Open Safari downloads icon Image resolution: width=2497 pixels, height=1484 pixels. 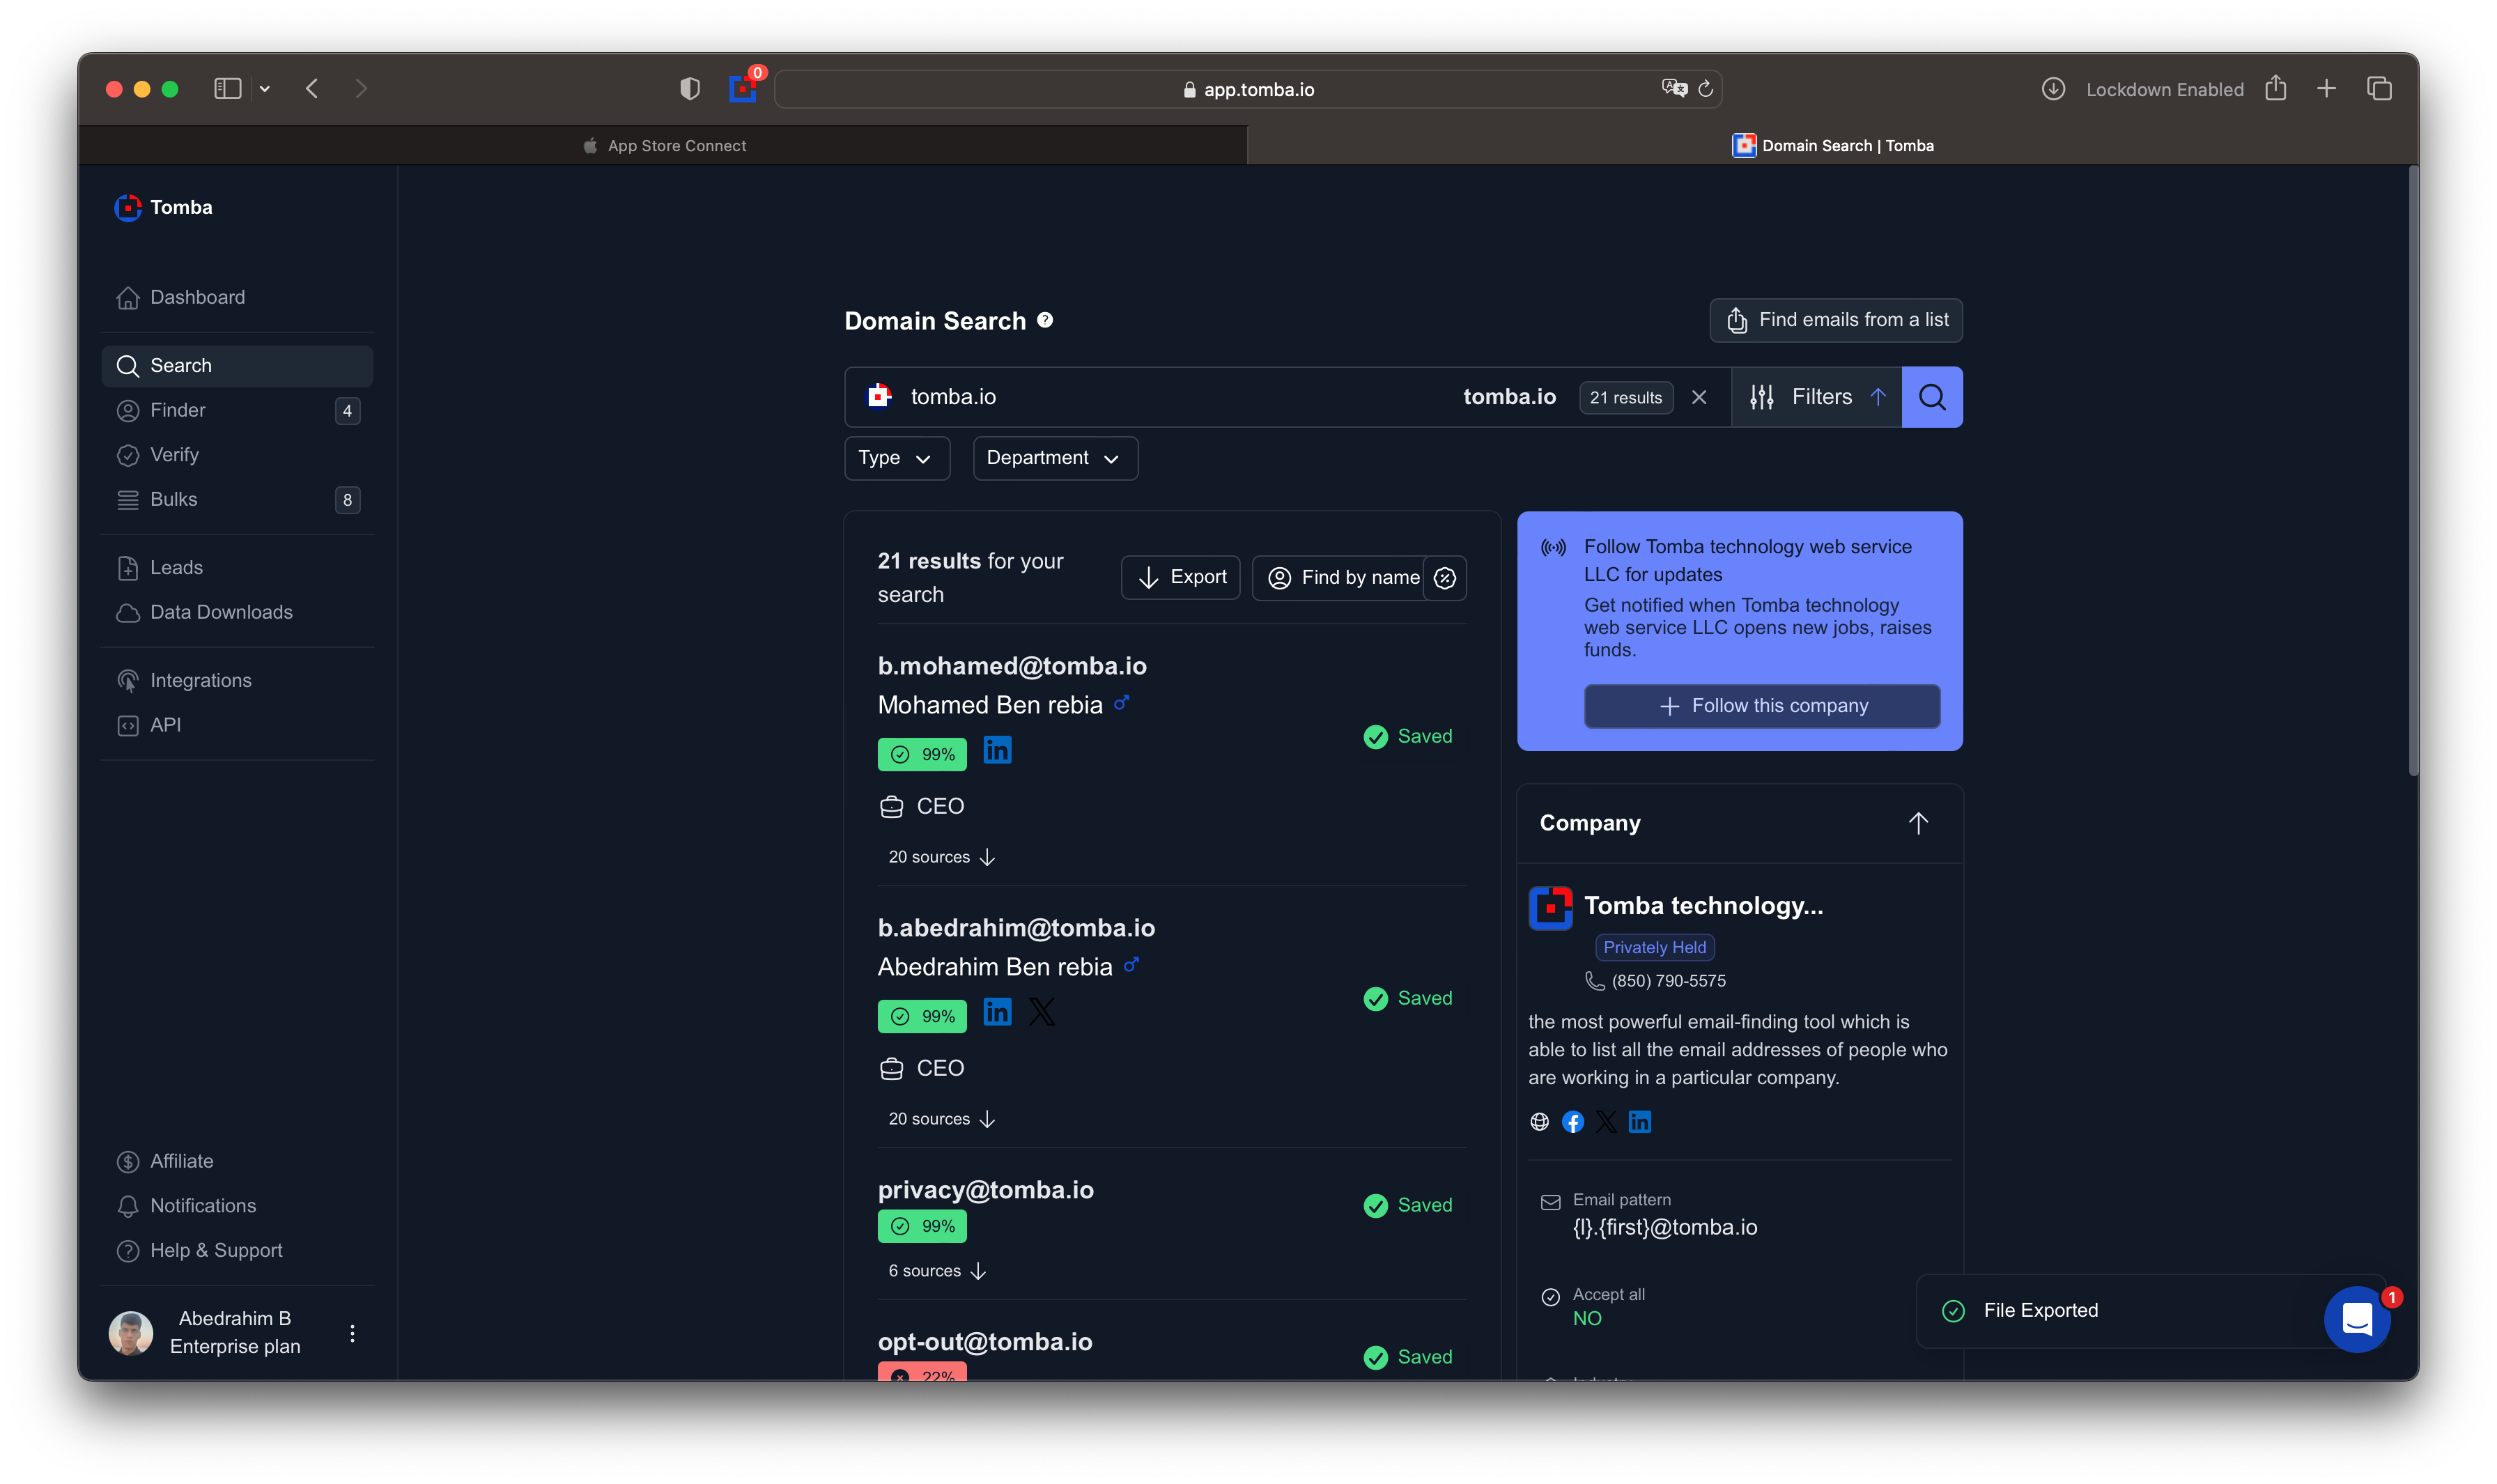pos(2052,89)
